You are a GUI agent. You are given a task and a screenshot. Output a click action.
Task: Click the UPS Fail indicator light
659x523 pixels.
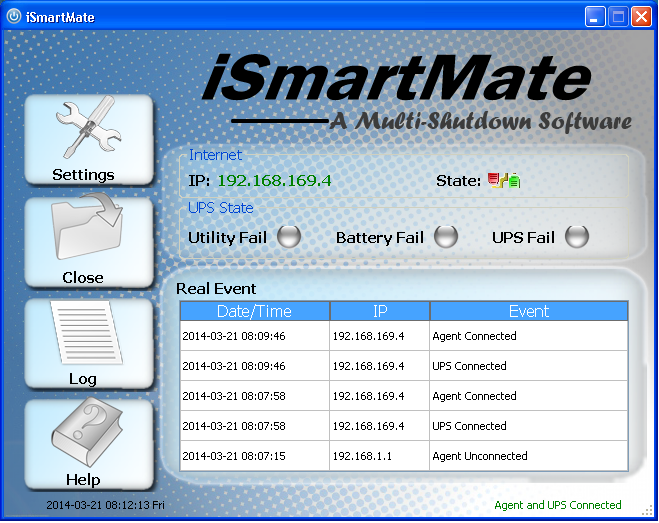(577, 237)
